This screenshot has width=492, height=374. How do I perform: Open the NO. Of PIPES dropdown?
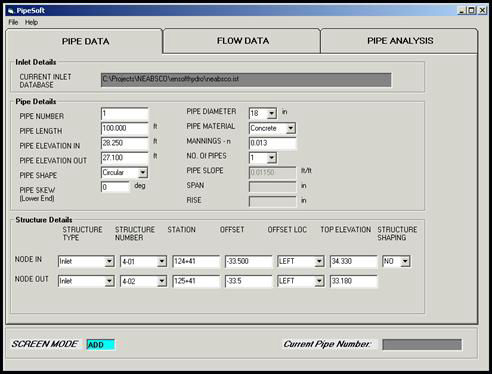pos(272,158)
